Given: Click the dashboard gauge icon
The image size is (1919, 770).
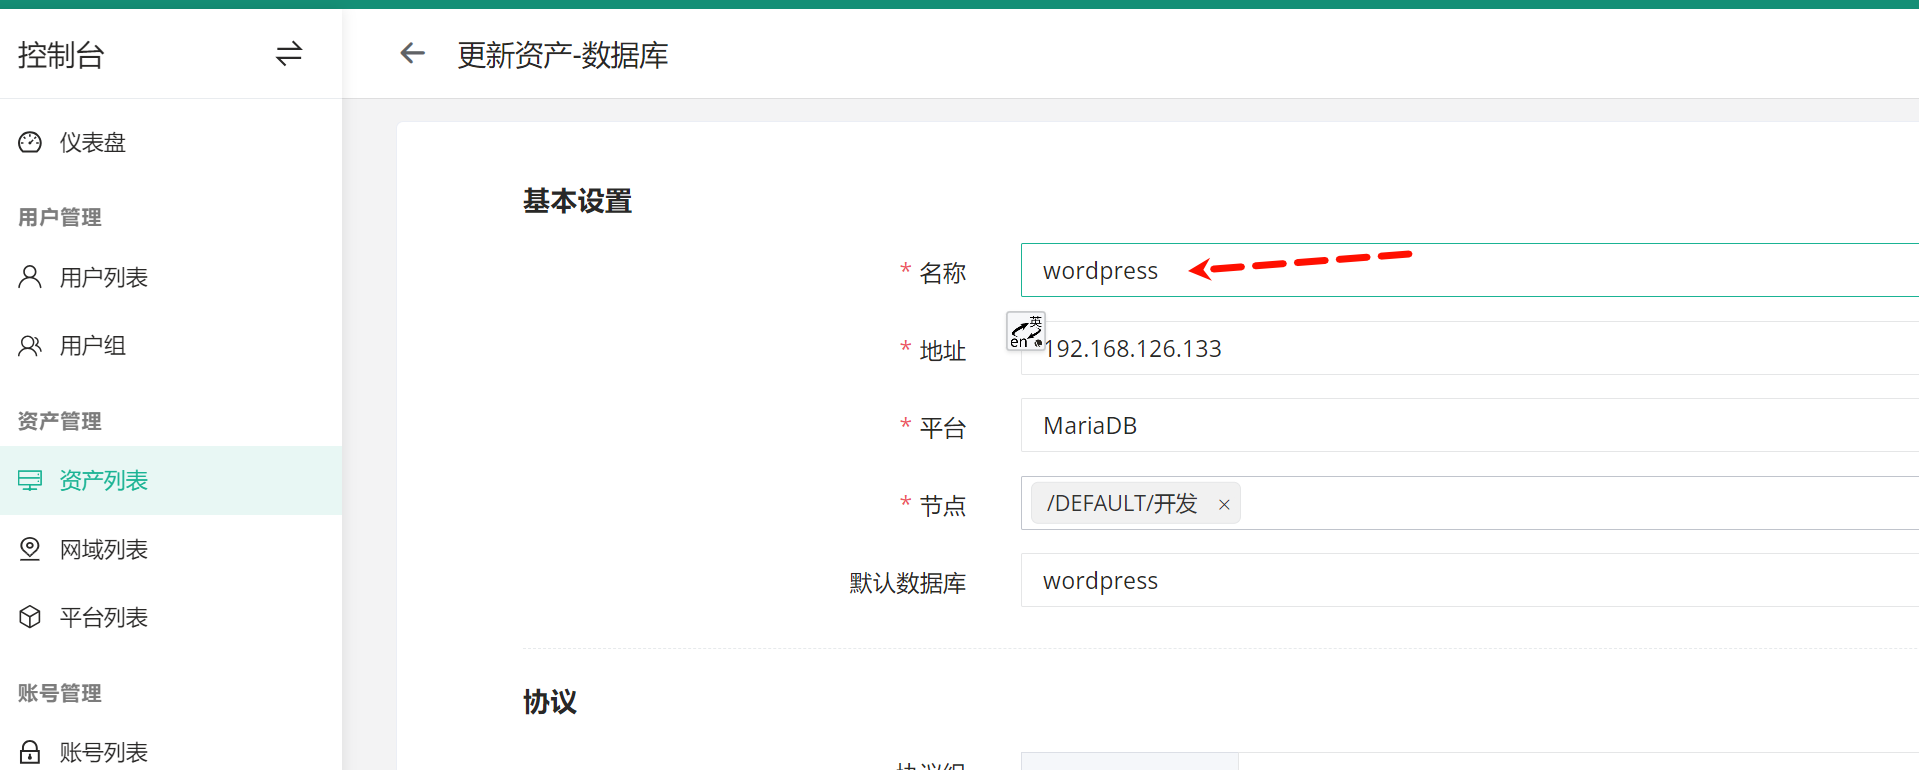Looking at the screenshot, I should tap(30, 142).
